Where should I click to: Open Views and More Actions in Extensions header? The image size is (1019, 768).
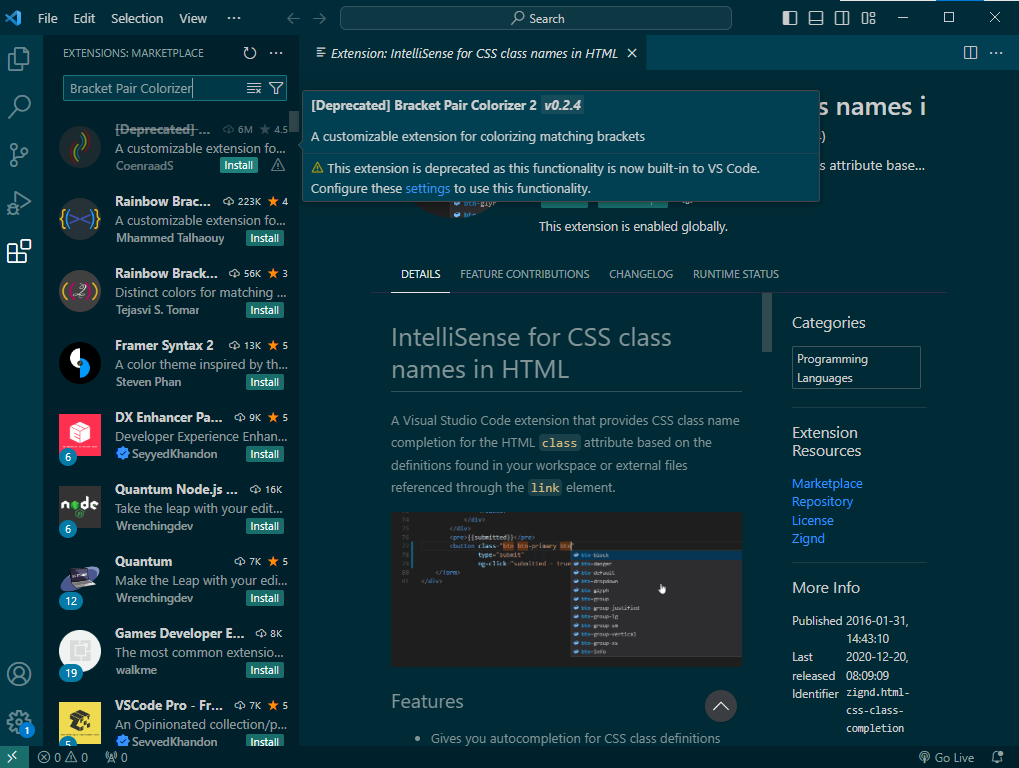pyautogui.click(x=276, y=53)
